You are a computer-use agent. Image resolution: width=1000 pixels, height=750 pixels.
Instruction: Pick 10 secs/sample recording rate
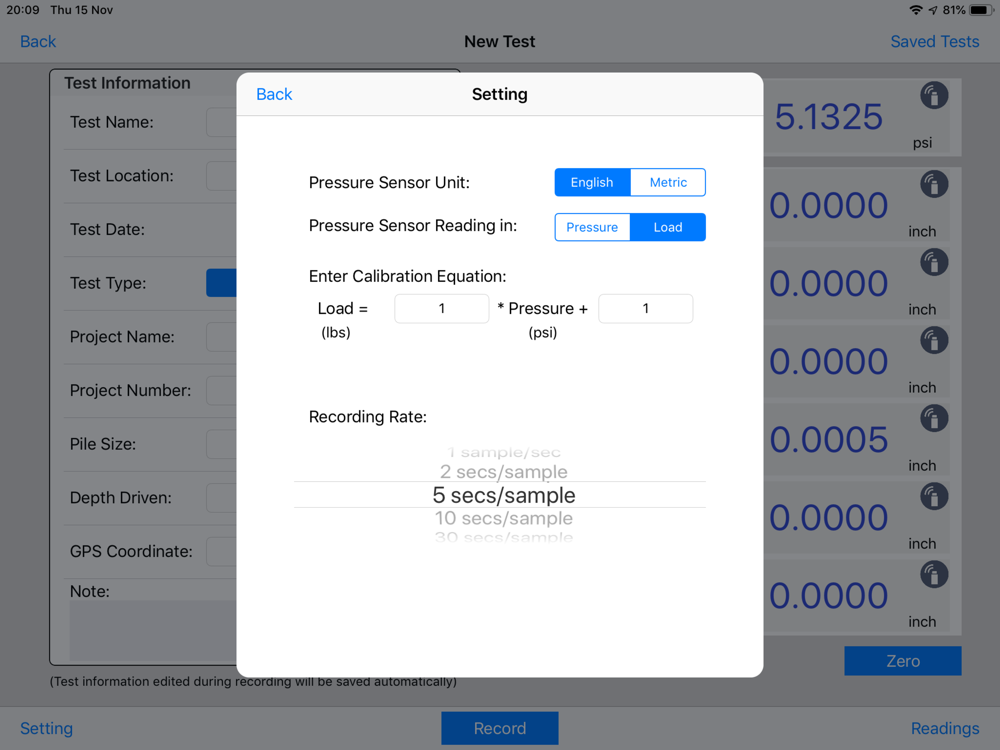coord(503,518)
